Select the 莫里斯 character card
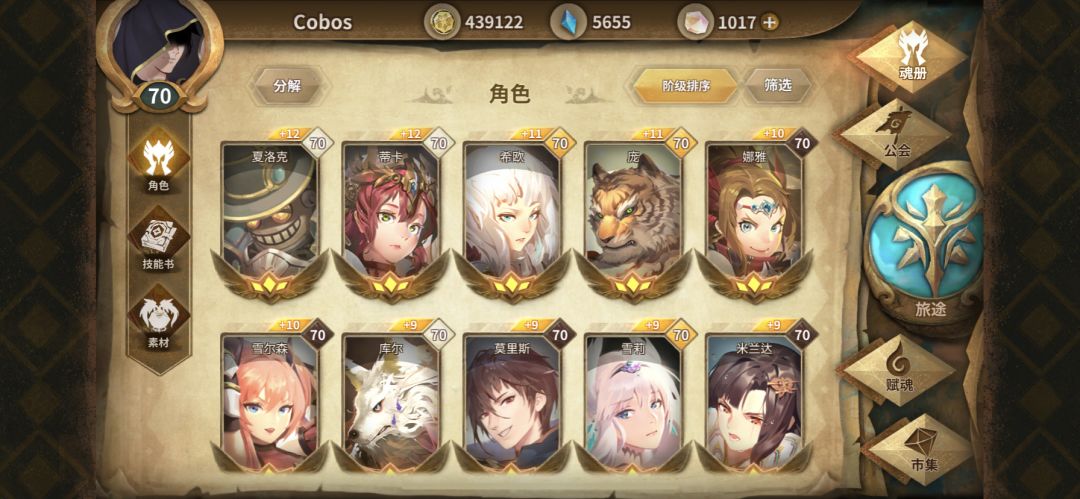The height and width of the screenshot is (499, 1080). tap(512, 401)
